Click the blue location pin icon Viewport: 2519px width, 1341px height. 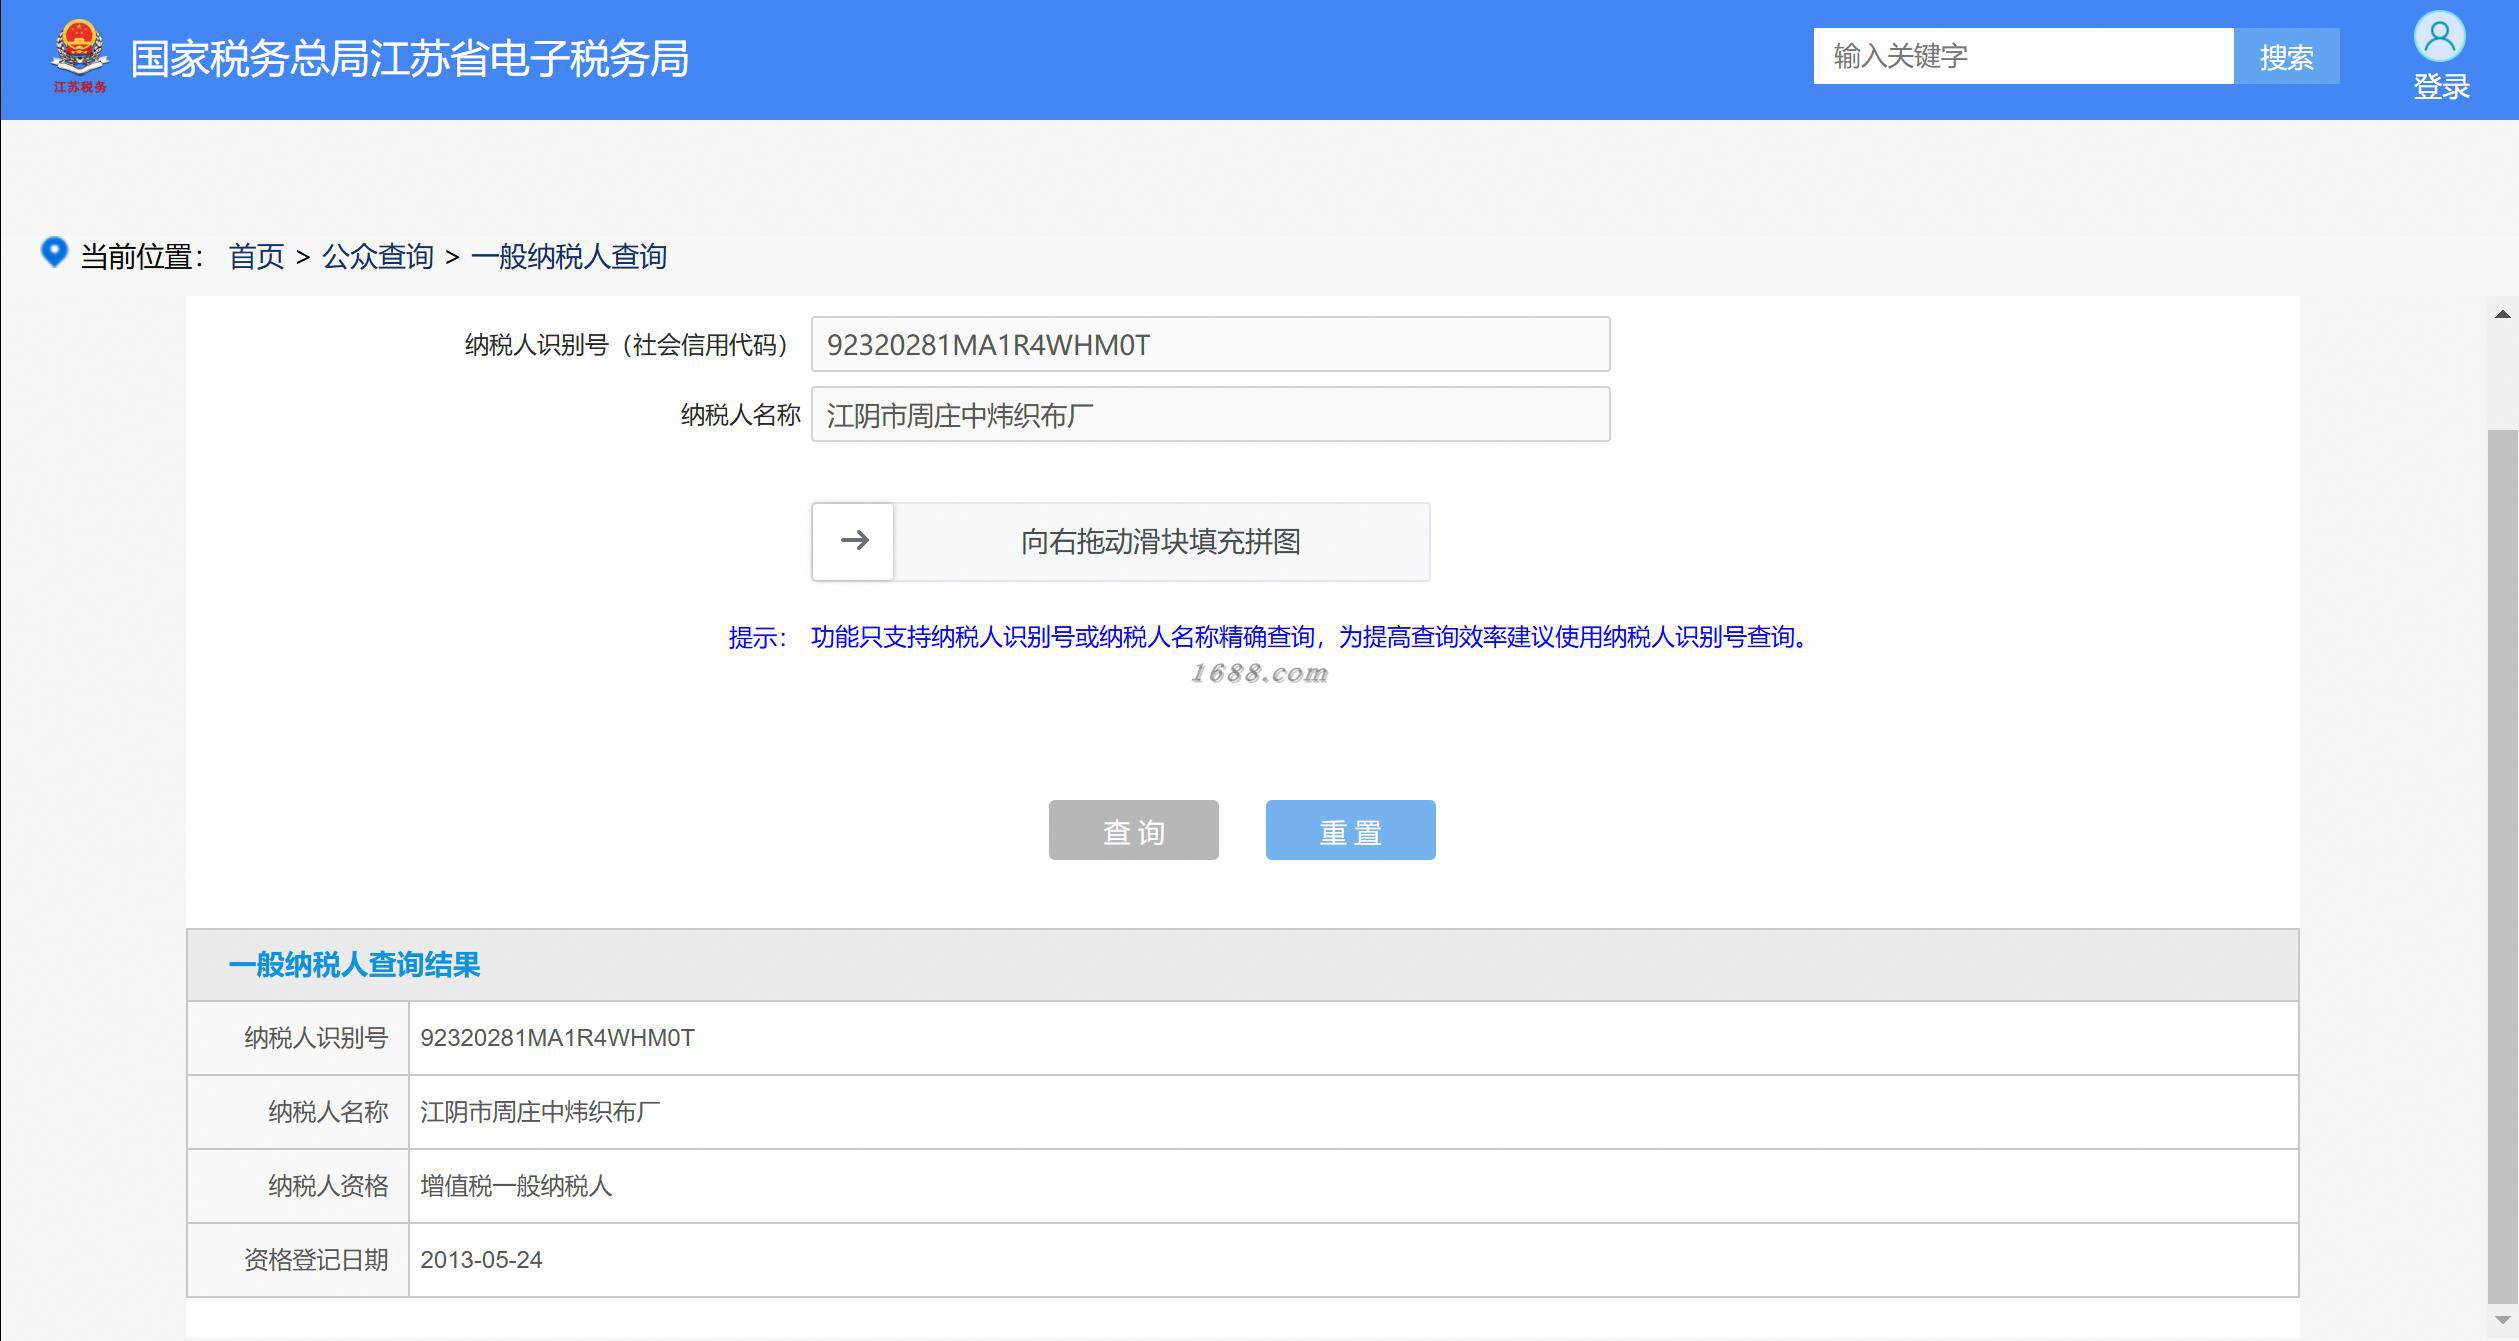coord(54,252)
